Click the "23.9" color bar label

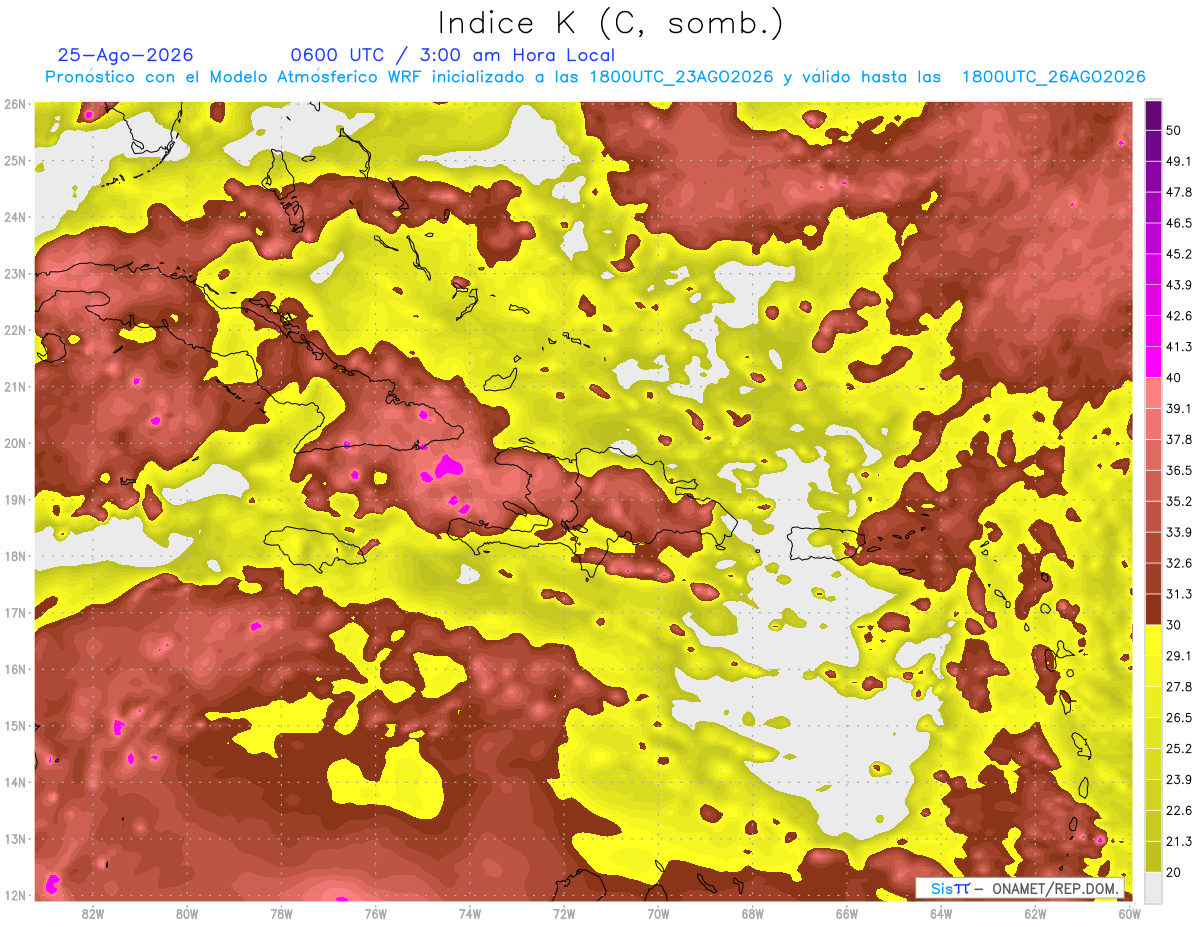(1179, 779)
